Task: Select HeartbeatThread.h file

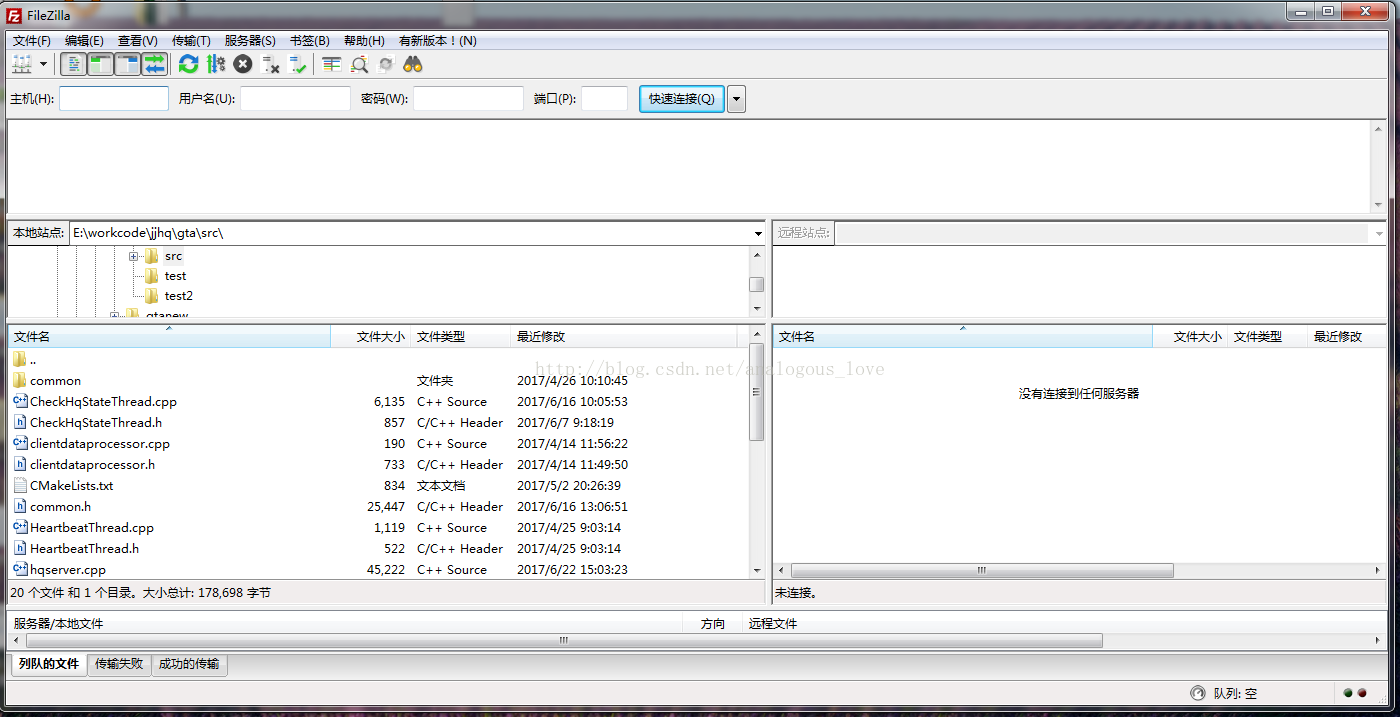Action: 378,549
